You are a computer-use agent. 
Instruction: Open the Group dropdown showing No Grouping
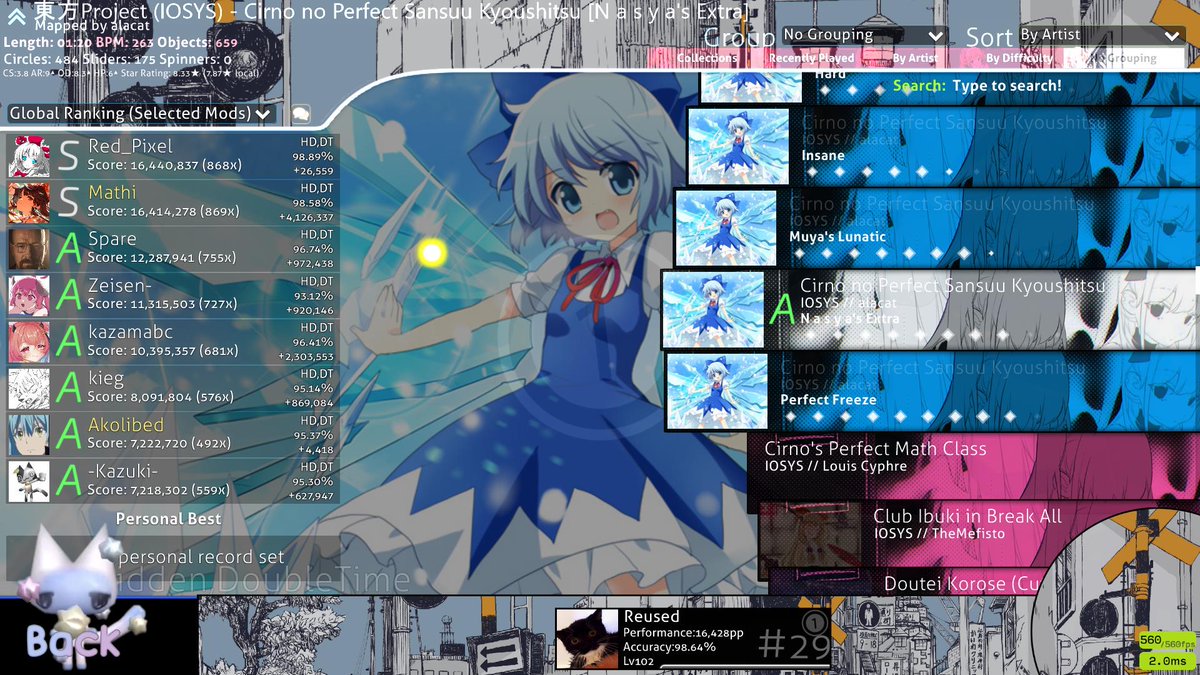pyautogui.click(x=864, y=35)
